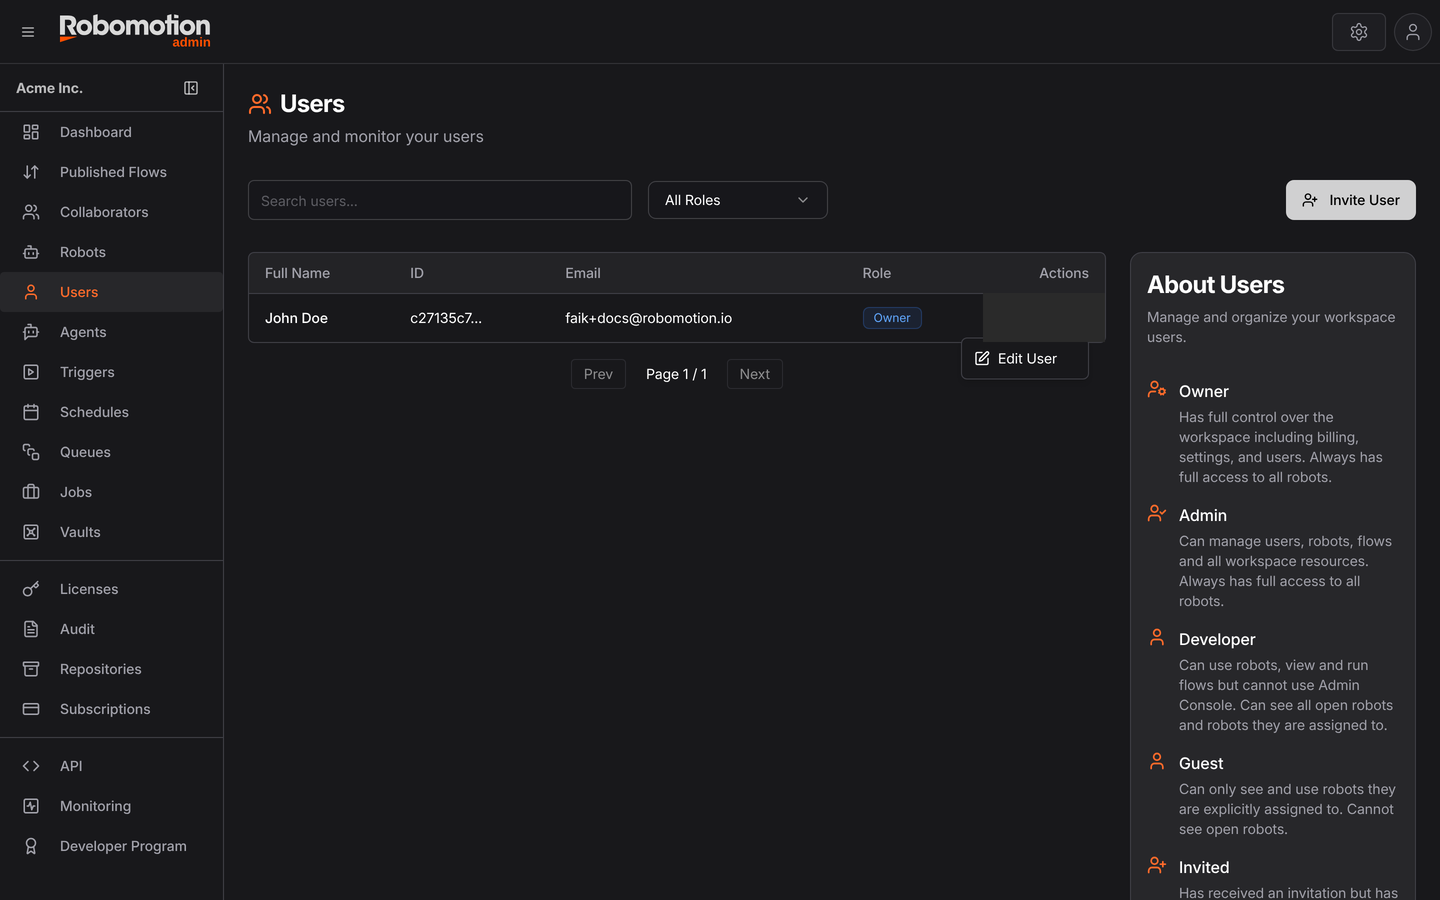
Task: Click the ID column header
Action: (x=417, y=273)
